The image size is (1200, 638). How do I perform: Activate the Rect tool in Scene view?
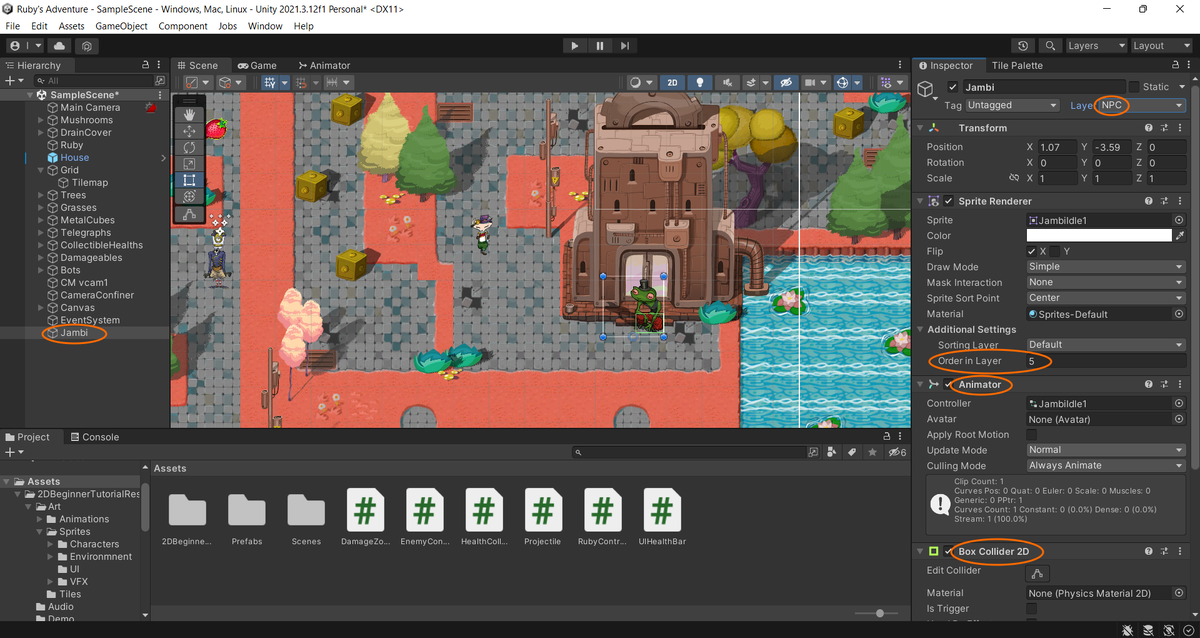pos(189,180)
